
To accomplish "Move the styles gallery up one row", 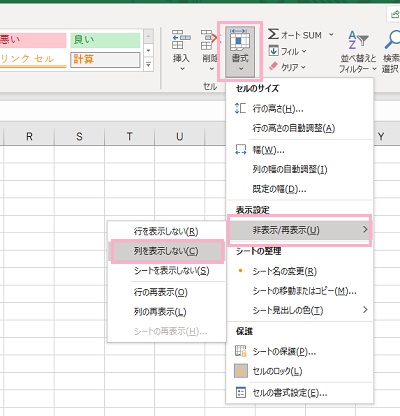I will [149, 36].
